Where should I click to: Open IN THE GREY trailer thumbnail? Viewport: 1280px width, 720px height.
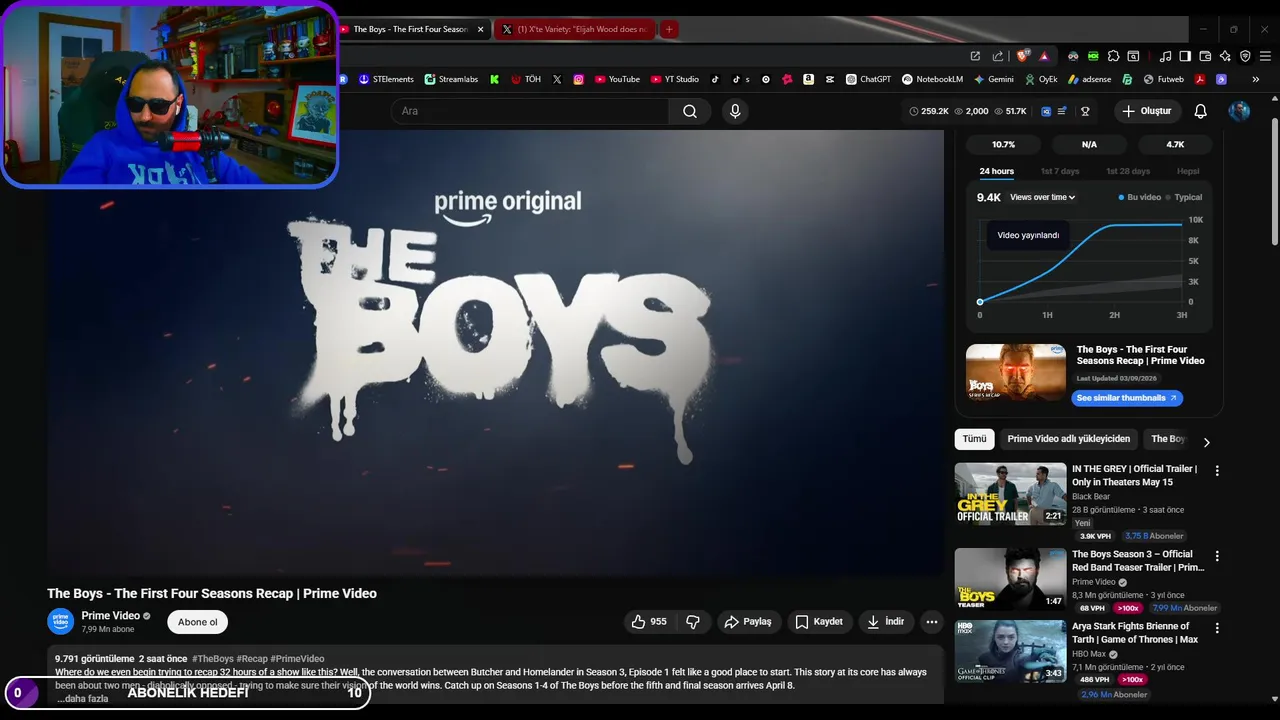pos(1010,494)
